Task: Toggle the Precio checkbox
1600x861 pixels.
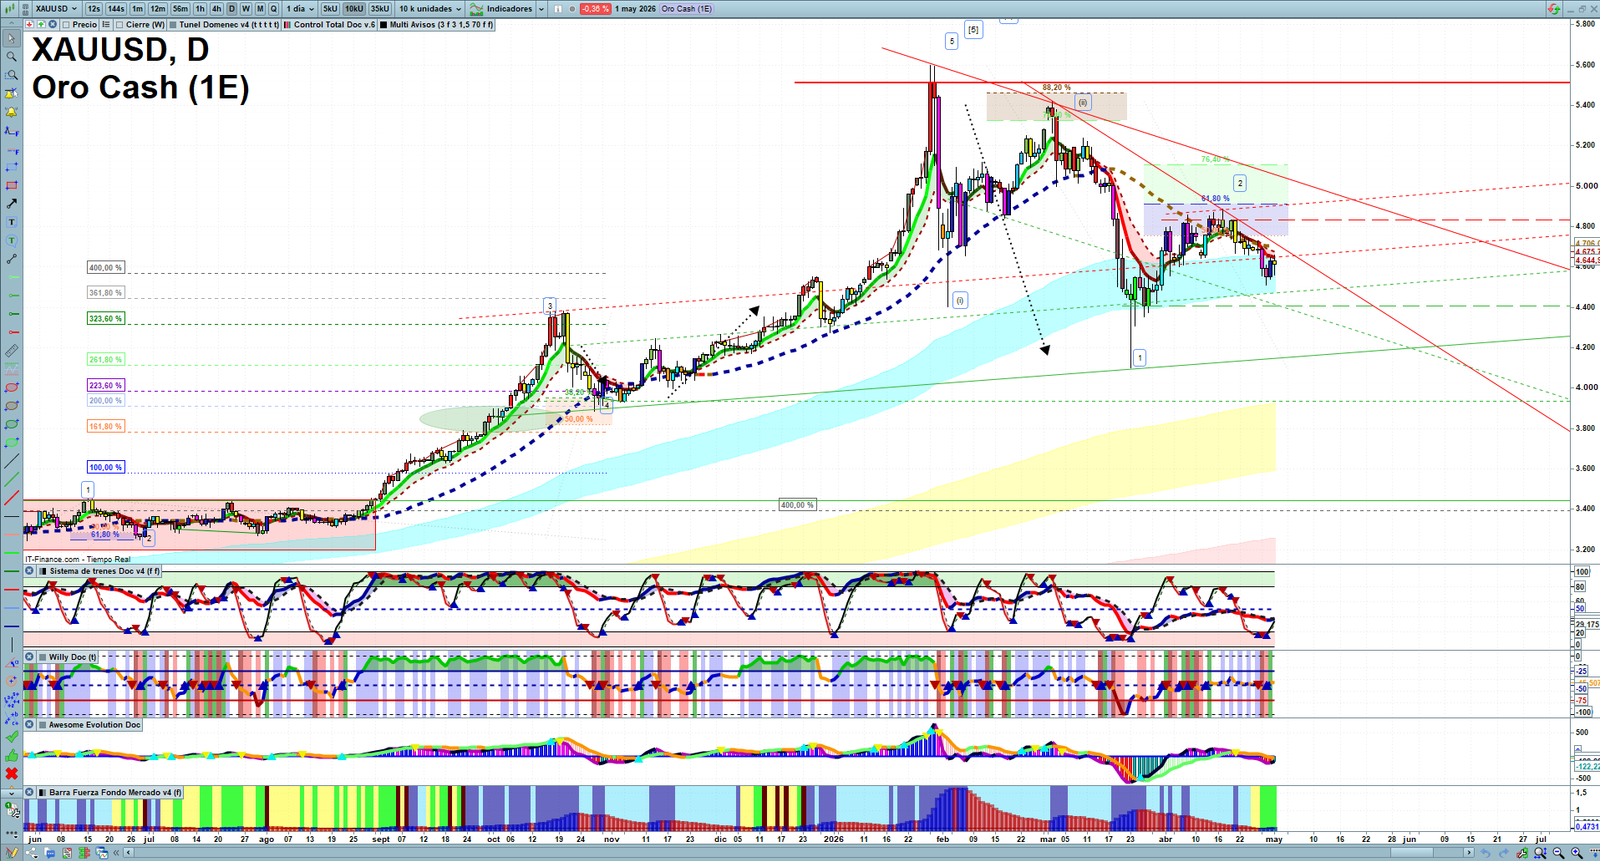Action: (66, 24)
